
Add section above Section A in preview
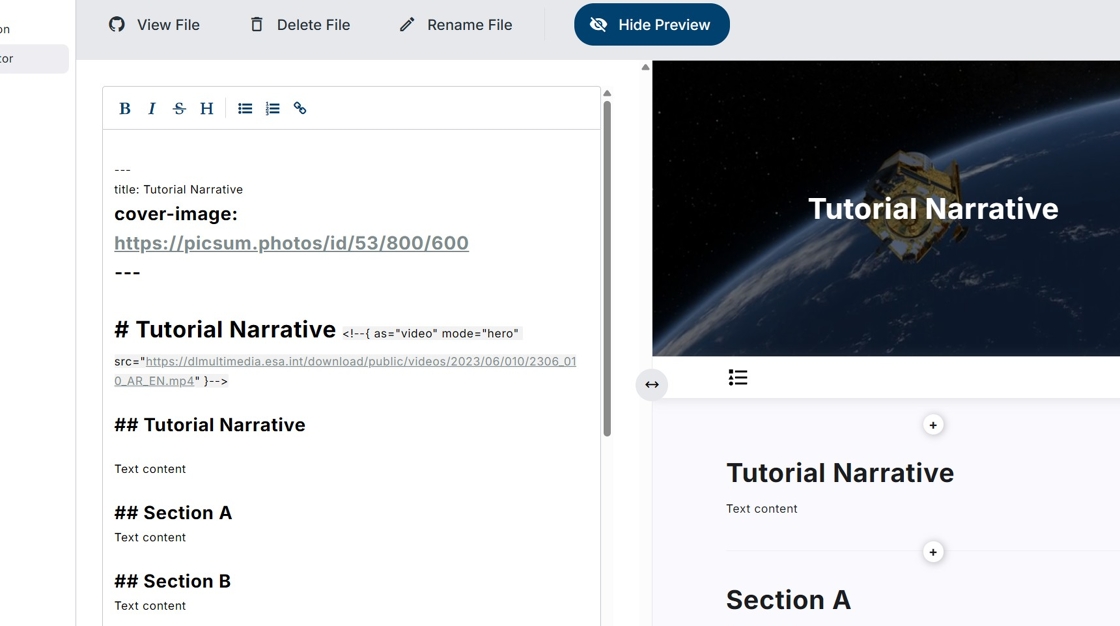click(x=933, y=552)
